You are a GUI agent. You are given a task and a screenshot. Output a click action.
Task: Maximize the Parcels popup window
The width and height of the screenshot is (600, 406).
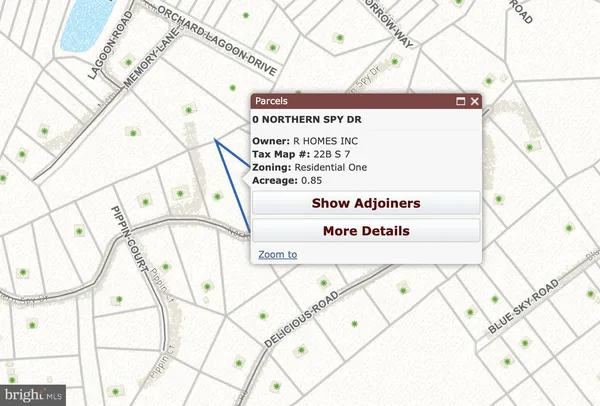(462, 102)
